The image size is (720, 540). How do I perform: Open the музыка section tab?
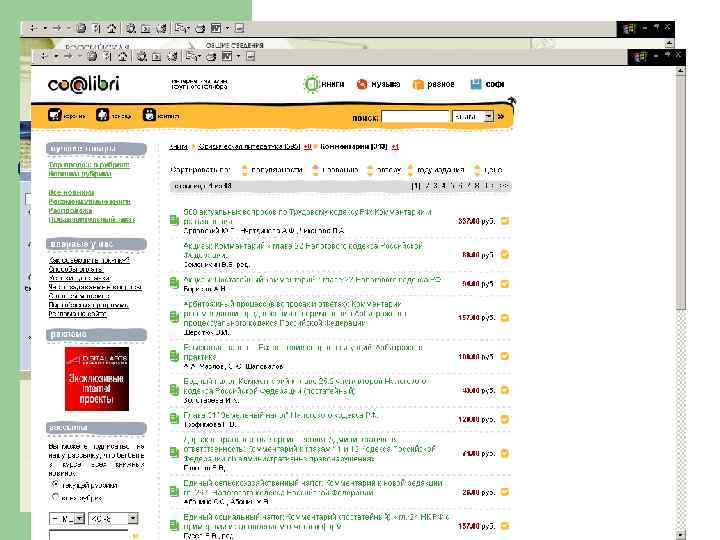378,84
